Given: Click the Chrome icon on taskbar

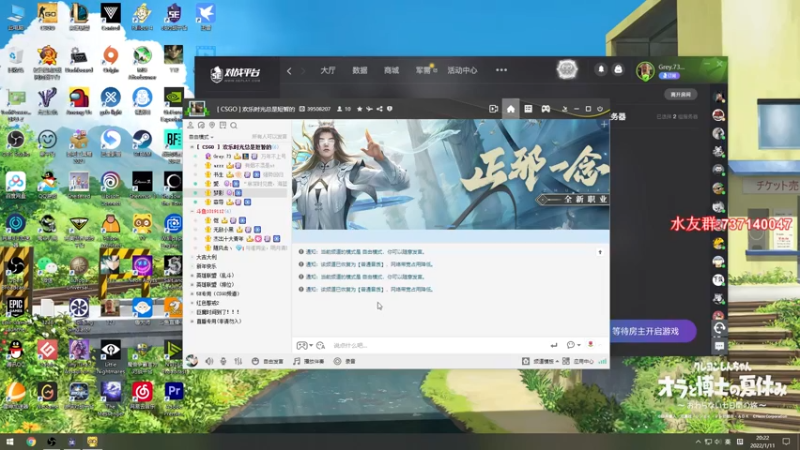Looking at the screenshot, I should coord(31,441).
